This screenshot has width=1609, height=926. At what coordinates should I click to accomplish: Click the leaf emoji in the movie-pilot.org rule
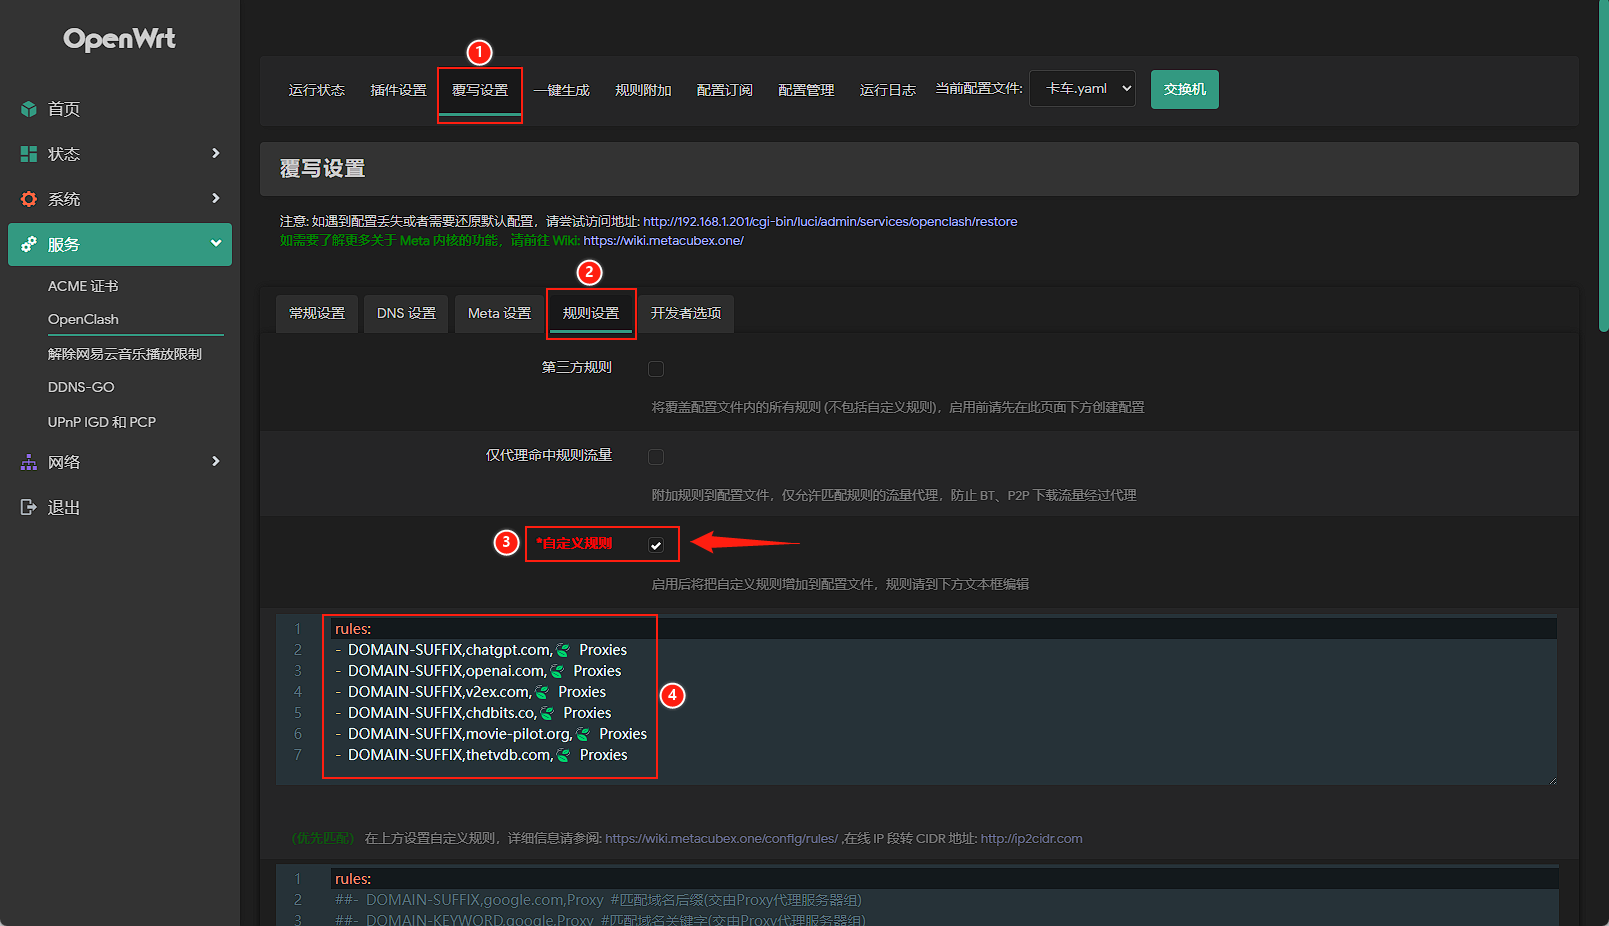583,734
